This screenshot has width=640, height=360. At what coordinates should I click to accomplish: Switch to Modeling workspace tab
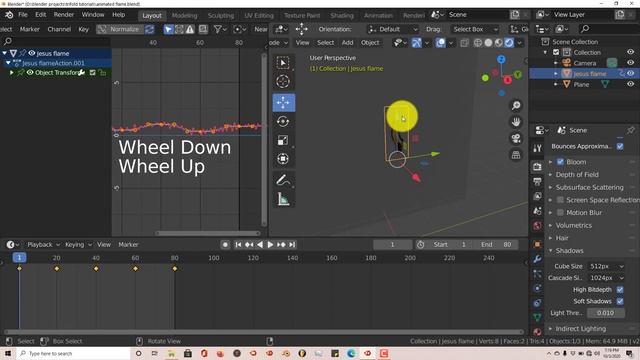[184, 16]
